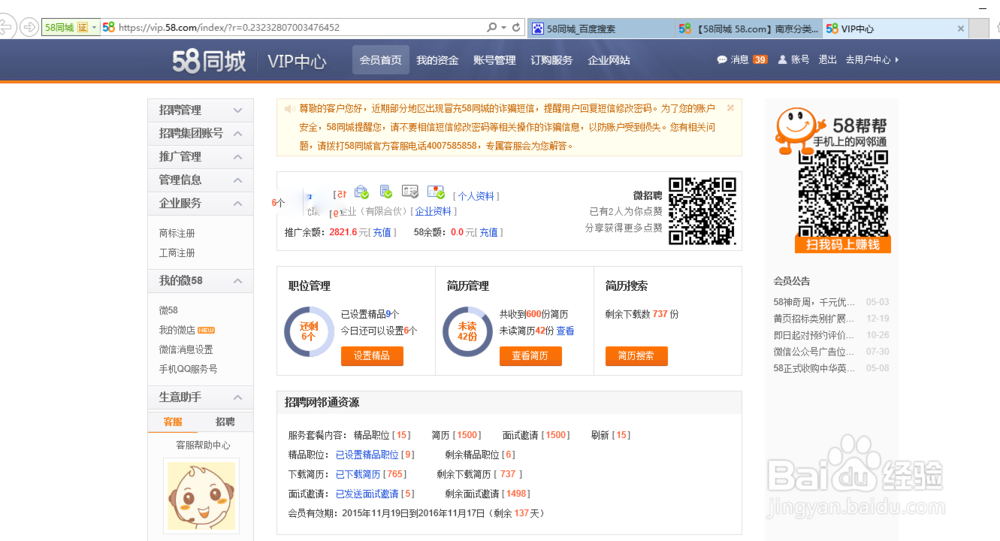1000x541 pixels.
Task: Switch to 58同城_百度搜索 browser tab
Action: click(601, 29)
